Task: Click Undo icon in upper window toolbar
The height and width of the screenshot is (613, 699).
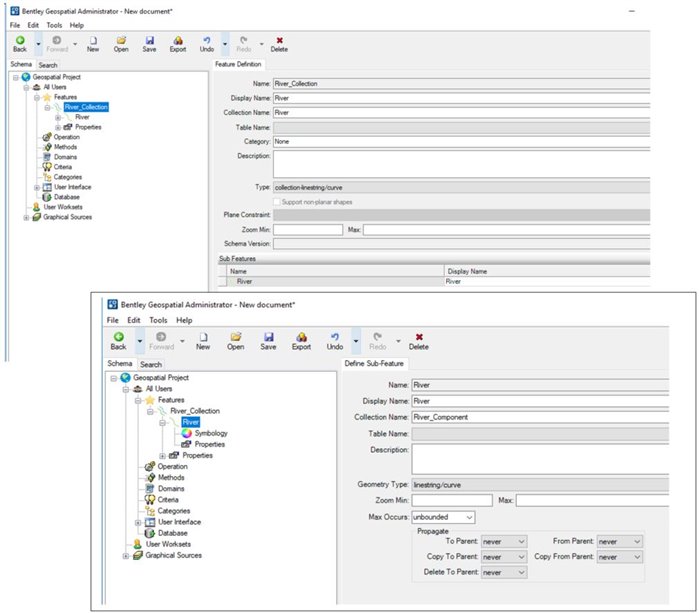Action: [x=206, y=41]
